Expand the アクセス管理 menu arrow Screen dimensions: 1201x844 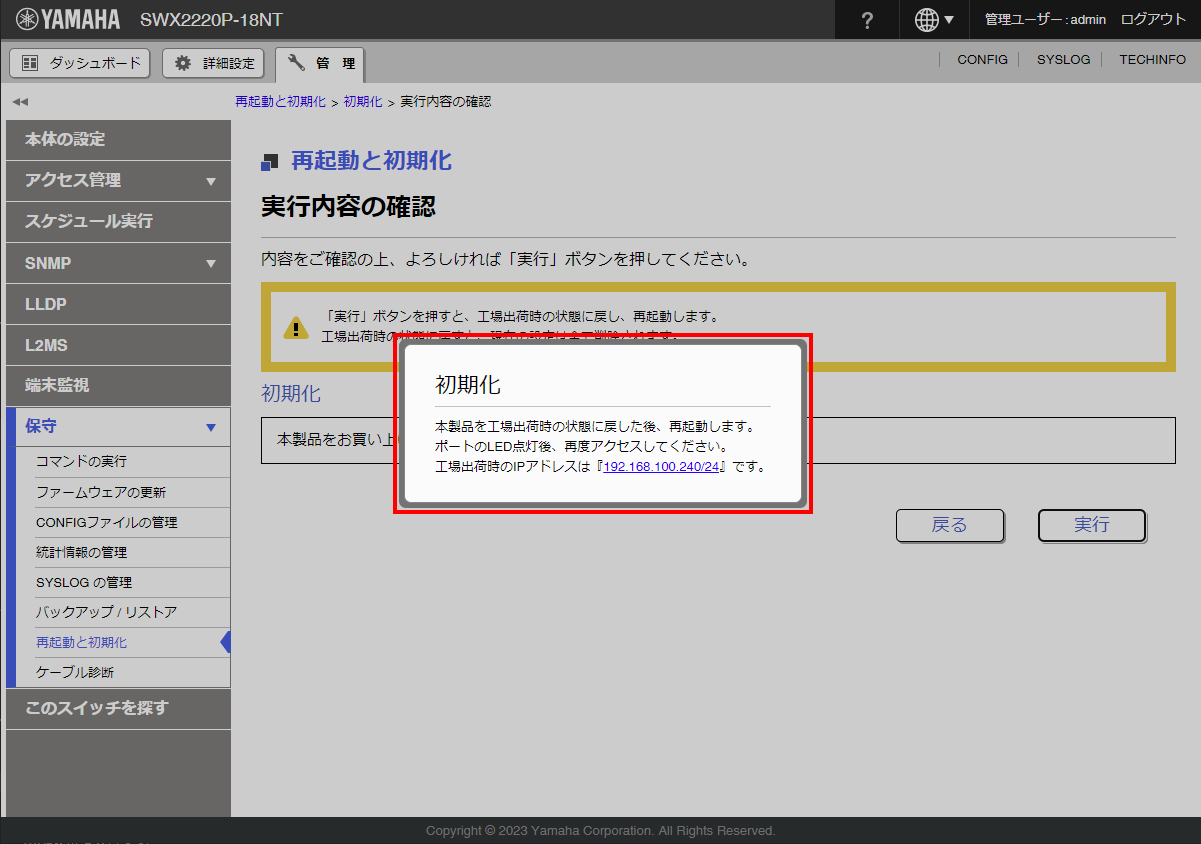(210, 181)
